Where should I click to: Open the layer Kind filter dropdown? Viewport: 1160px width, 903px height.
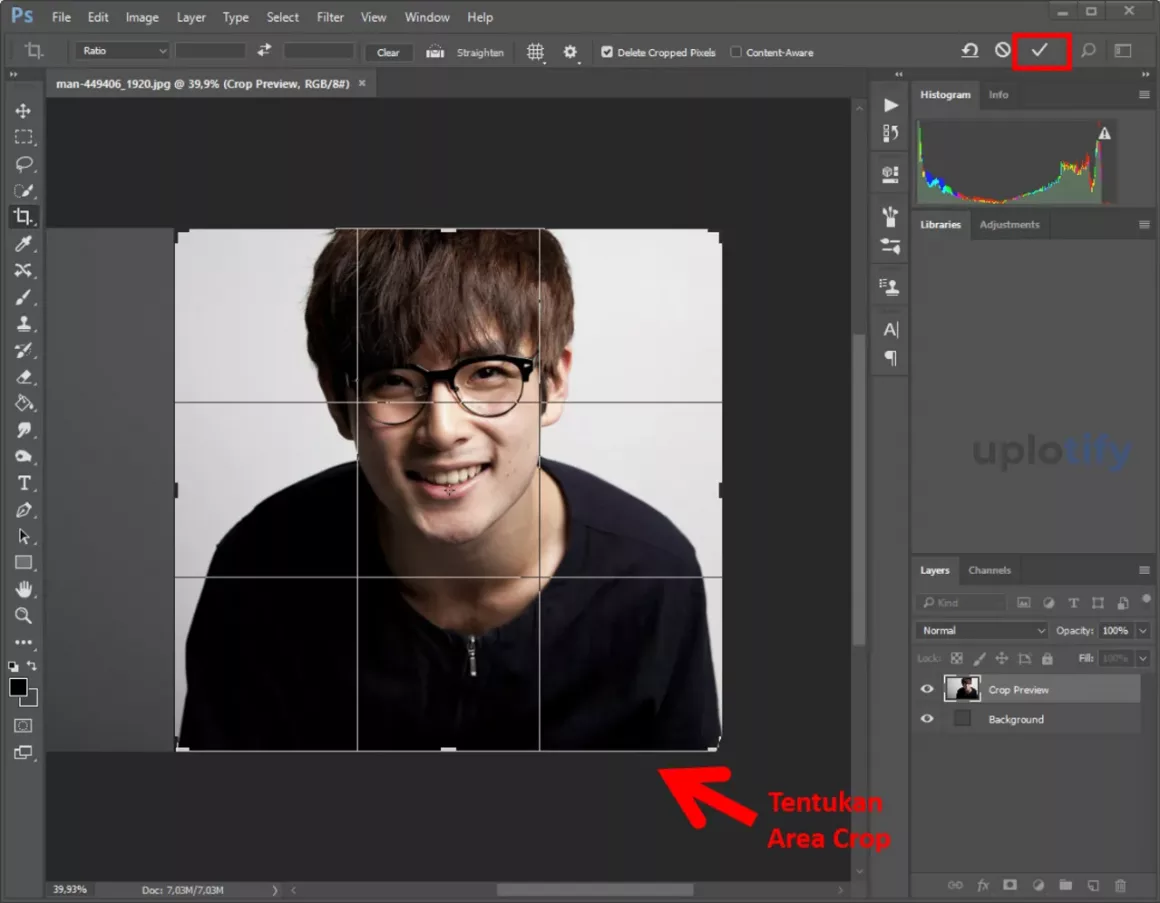pyautogui.click(x=961, y=603)
